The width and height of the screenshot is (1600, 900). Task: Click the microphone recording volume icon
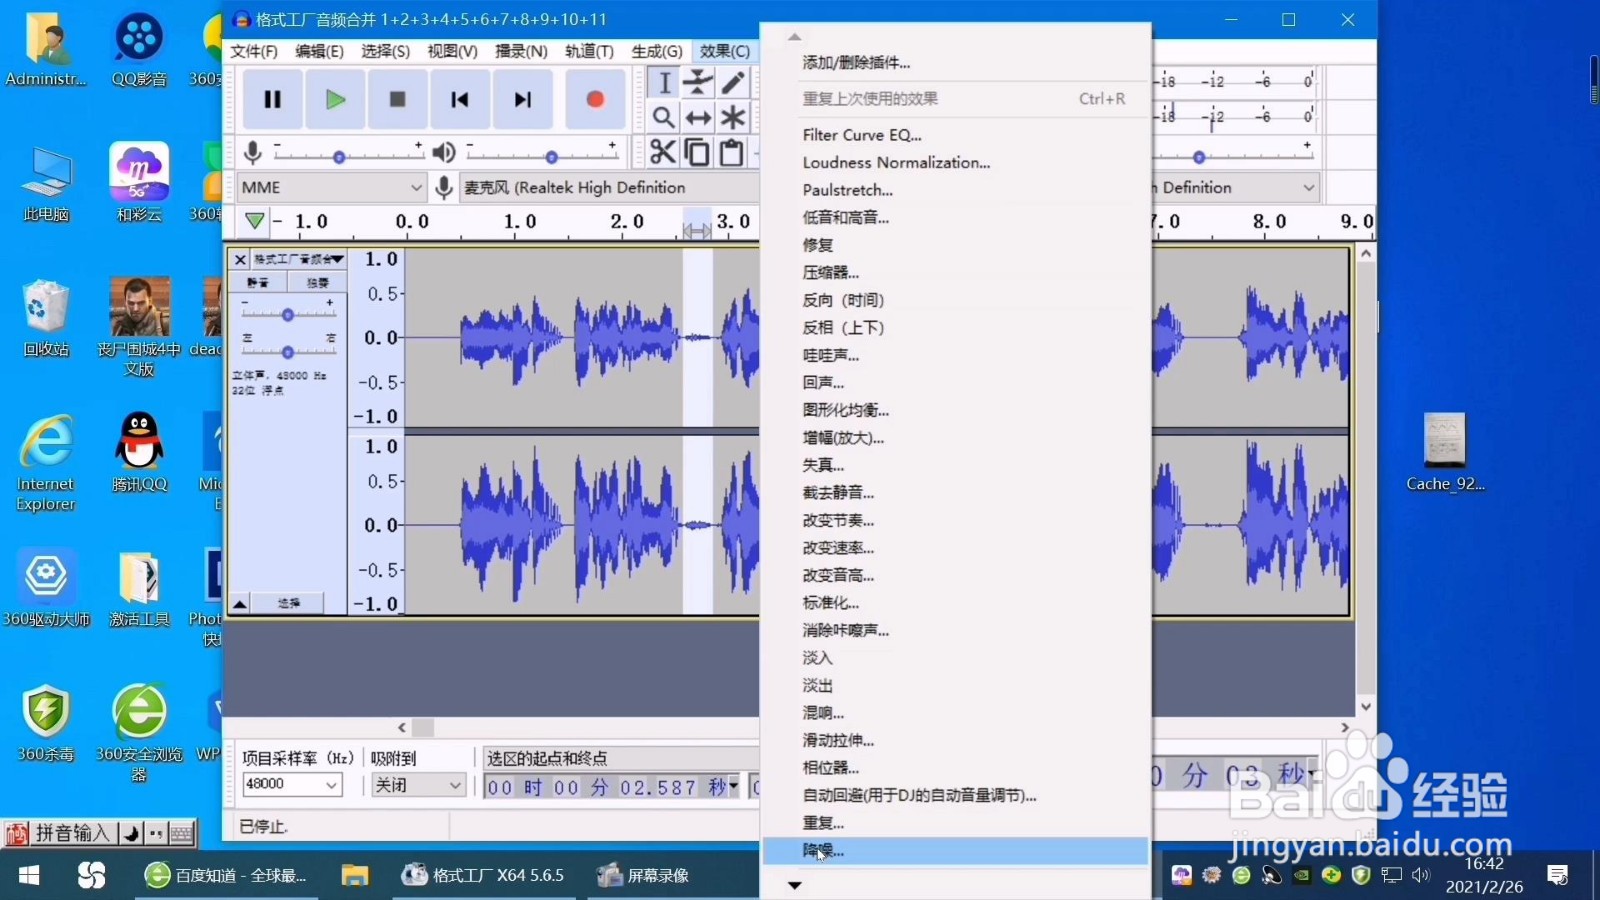pos(253,152)
